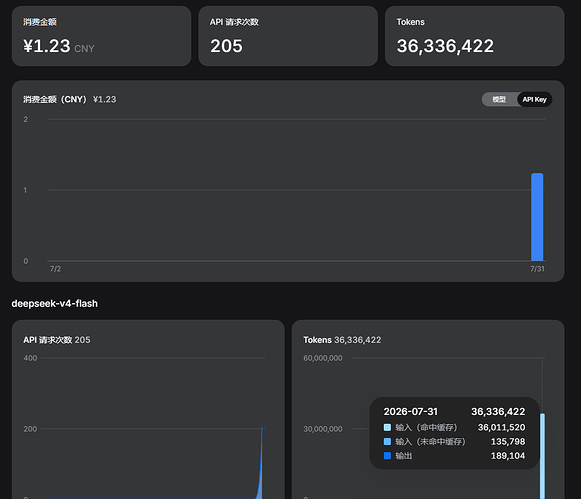Select the Tokens 36,336,422 summary card
The height and width of the screenshot is (499, 581).
(475, 36)
